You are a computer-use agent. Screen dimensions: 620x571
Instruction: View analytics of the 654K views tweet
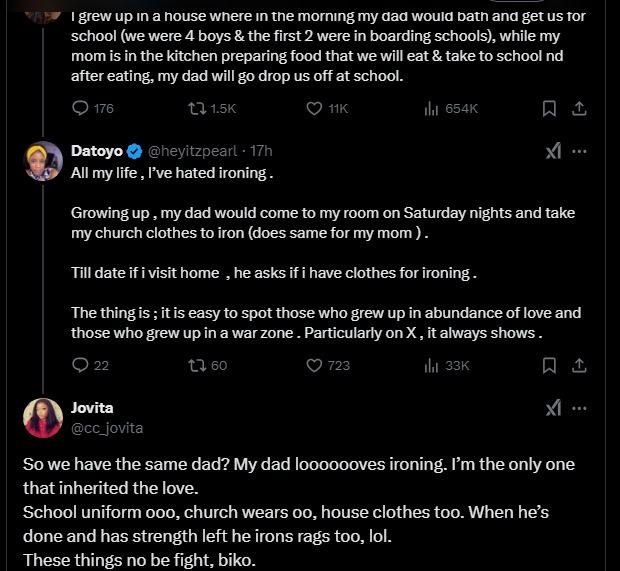(x=432, y=108)
